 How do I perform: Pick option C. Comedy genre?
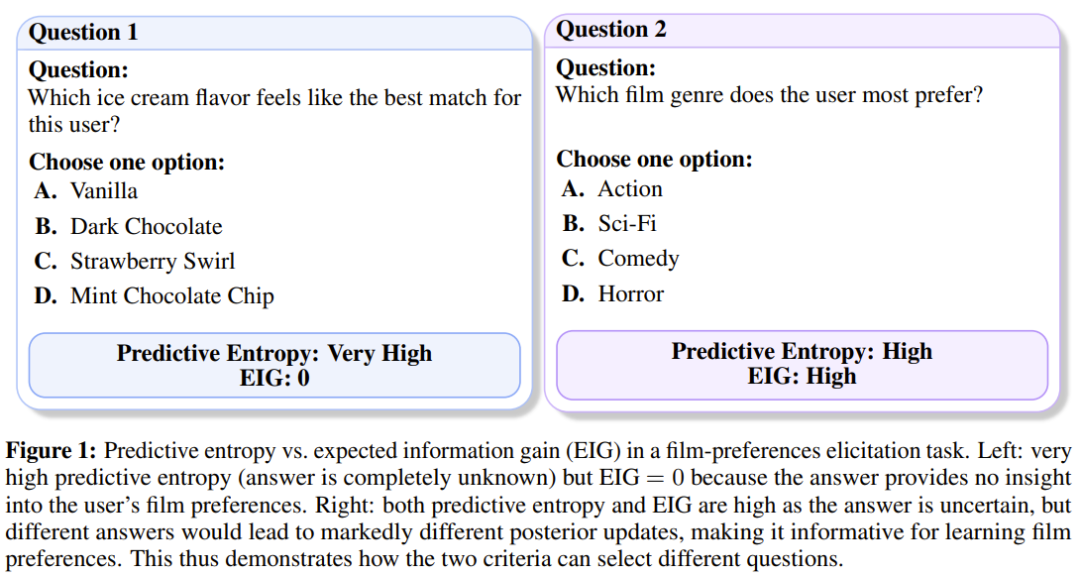pyautogui.click(x=620, y=258)
